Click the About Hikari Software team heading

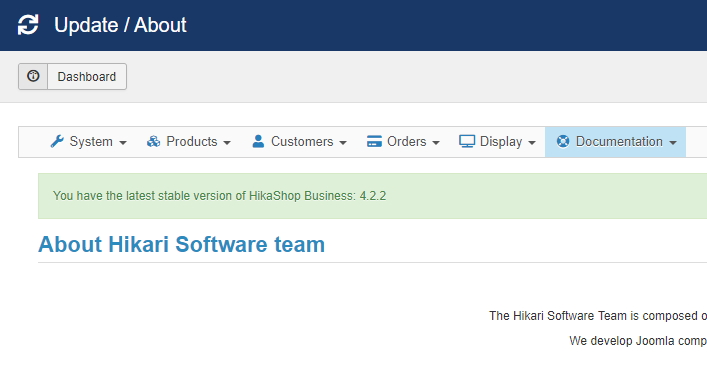181,244
